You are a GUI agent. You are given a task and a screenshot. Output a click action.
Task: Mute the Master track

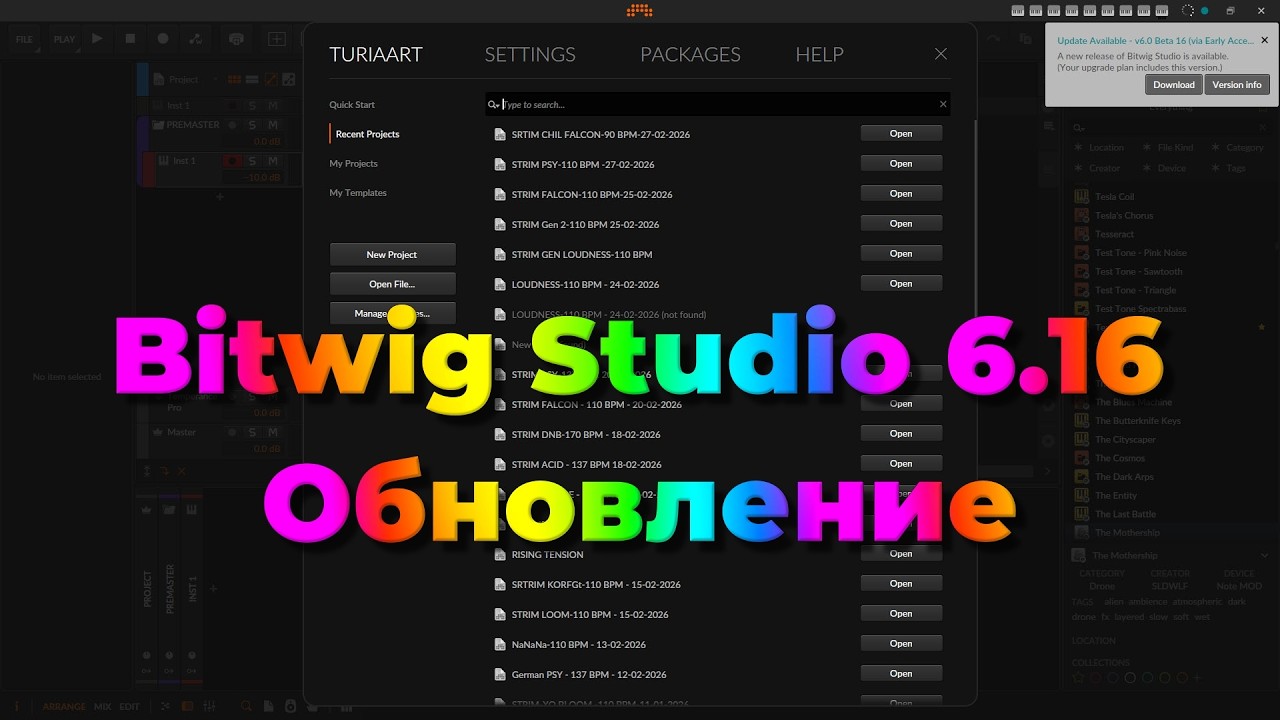pos(272,432)
